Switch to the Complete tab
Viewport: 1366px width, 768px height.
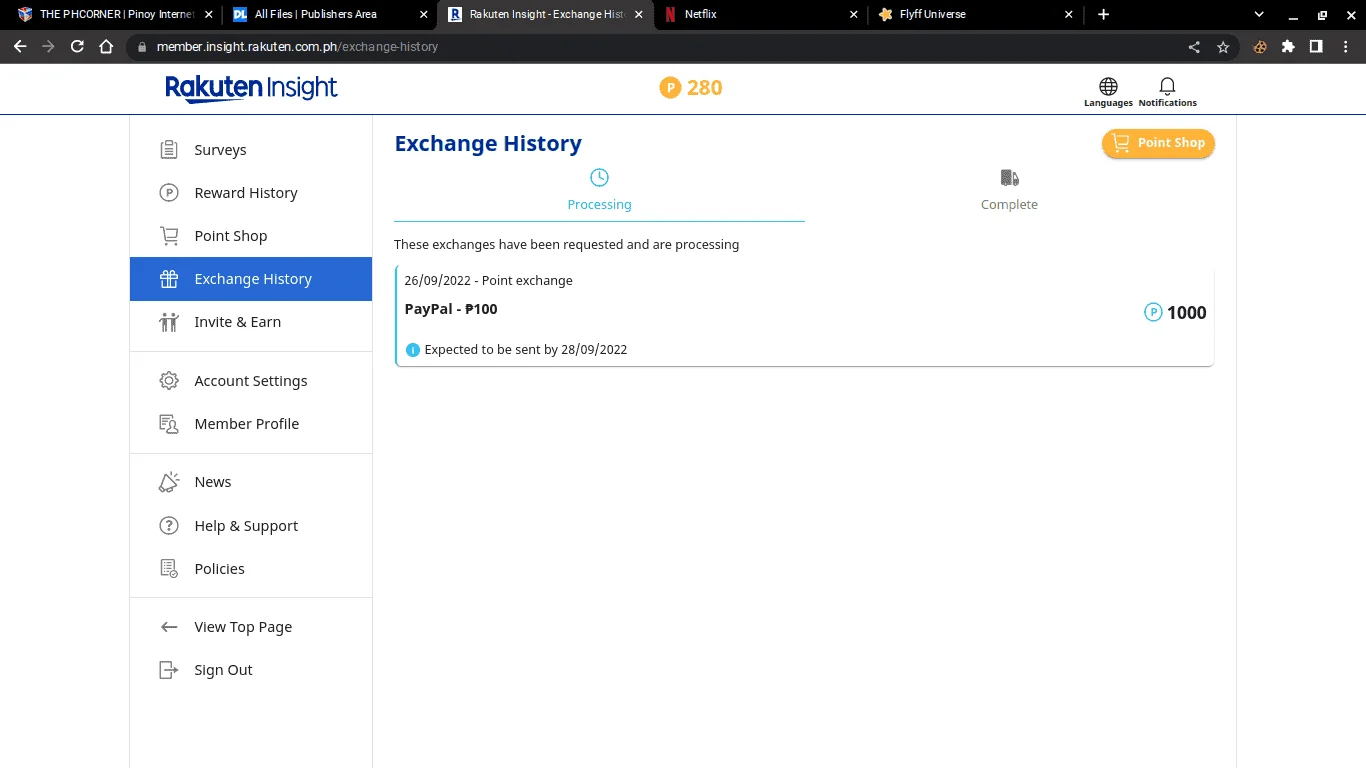[1009, 191]
